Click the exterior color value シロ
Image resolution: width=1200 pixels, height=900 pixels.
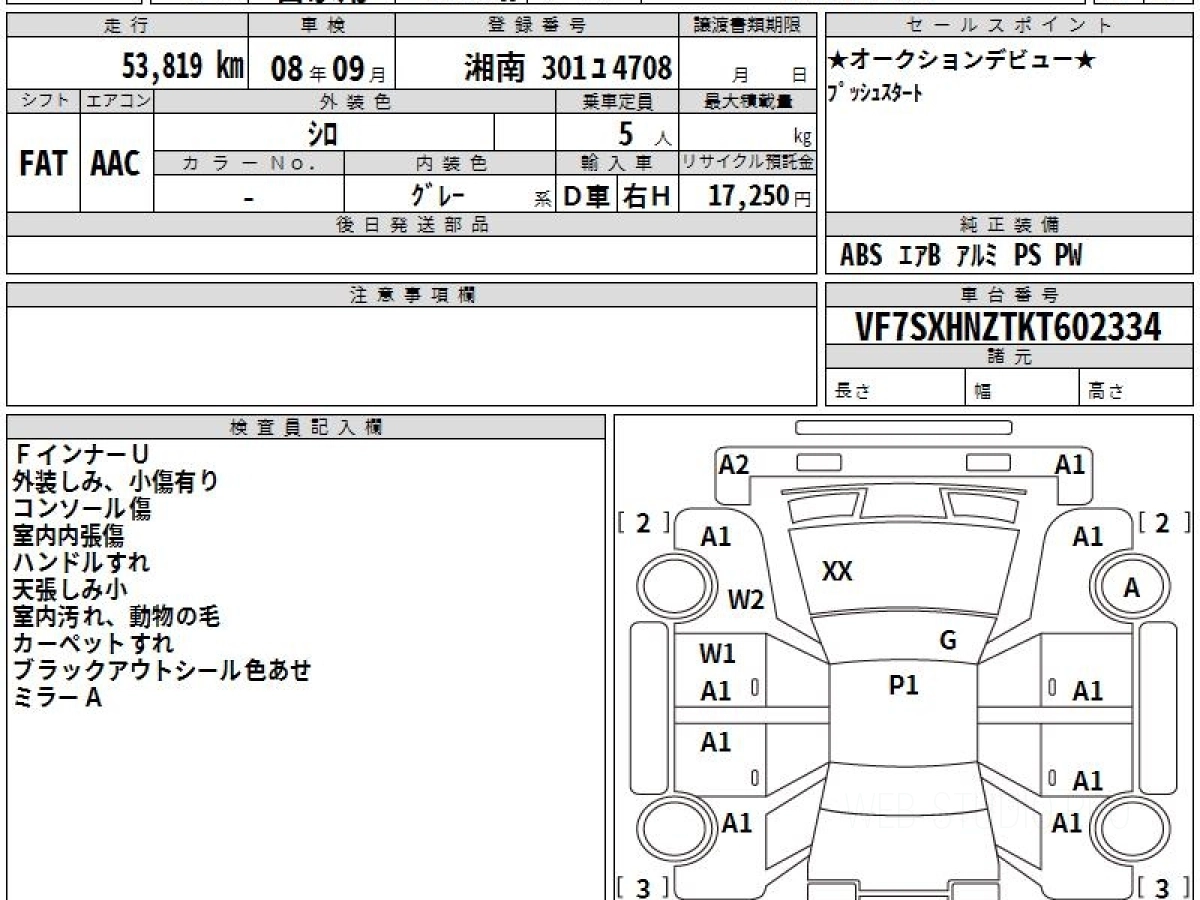322,132
